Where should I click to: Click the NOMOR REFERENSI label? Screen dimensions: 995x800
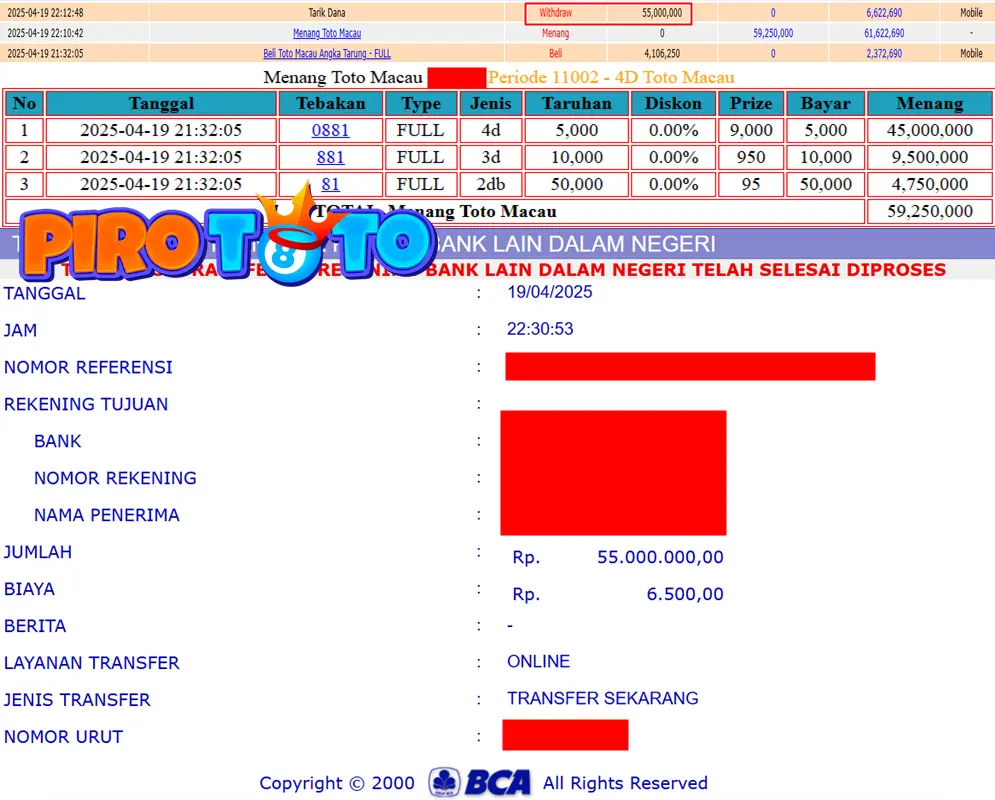pyautogui.click(x=88, y=367)
